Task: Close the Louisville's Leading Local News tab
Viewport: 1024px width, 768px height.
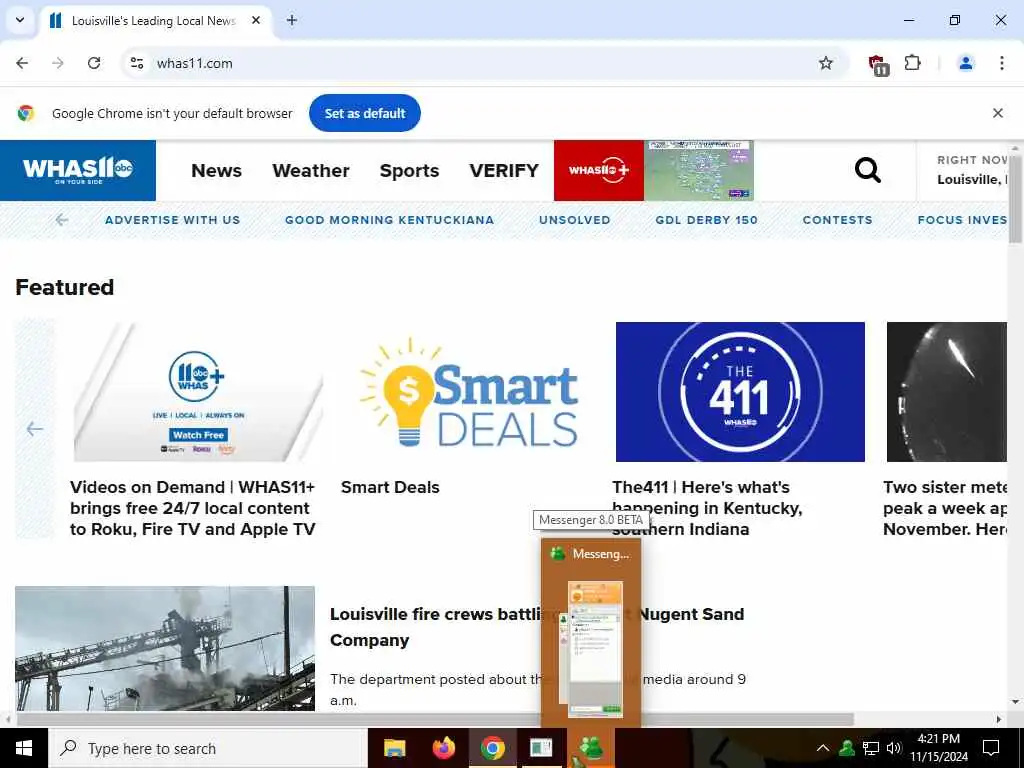Action: click(x=256, y=20)
